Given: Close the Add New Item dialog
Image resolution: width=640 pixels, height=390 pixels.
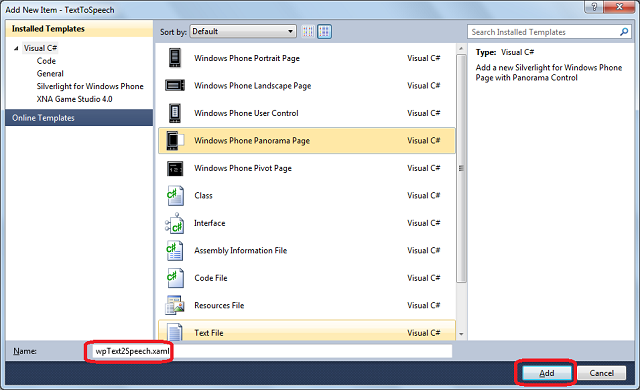Looking at the screenshot, I should pyautogui.click(x=620, y=7).
